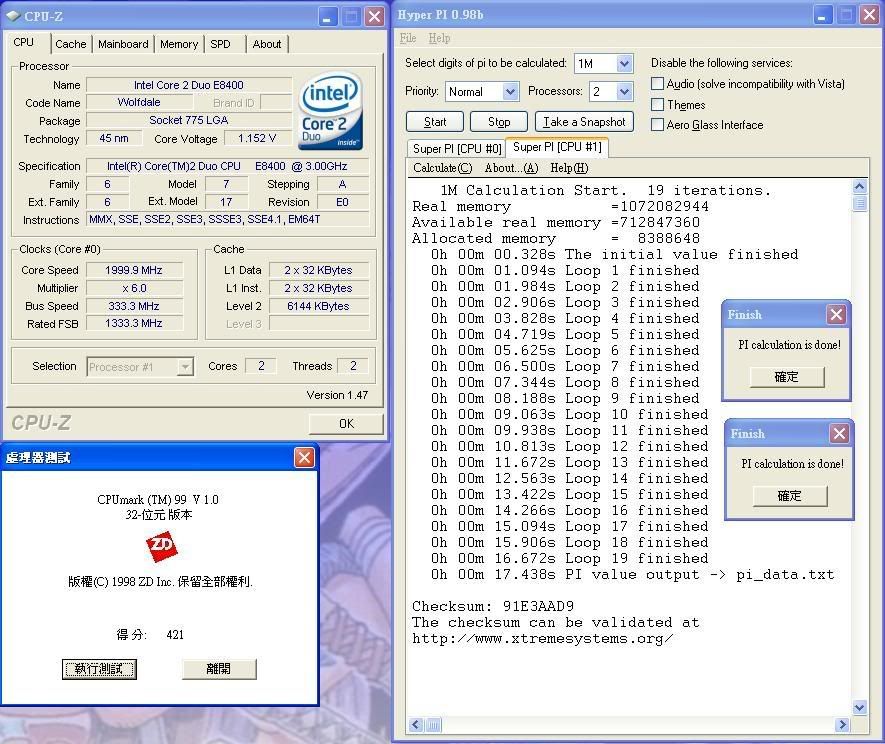Click the Start button

(x=435, y=122)
